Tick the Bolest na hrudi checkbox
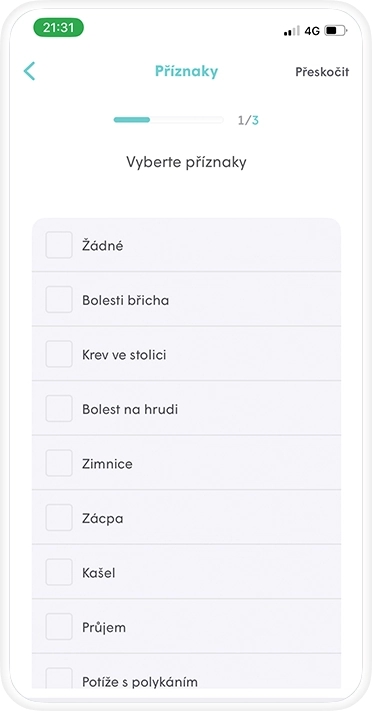This screenshot has height=711, width=372. point(59,409)
